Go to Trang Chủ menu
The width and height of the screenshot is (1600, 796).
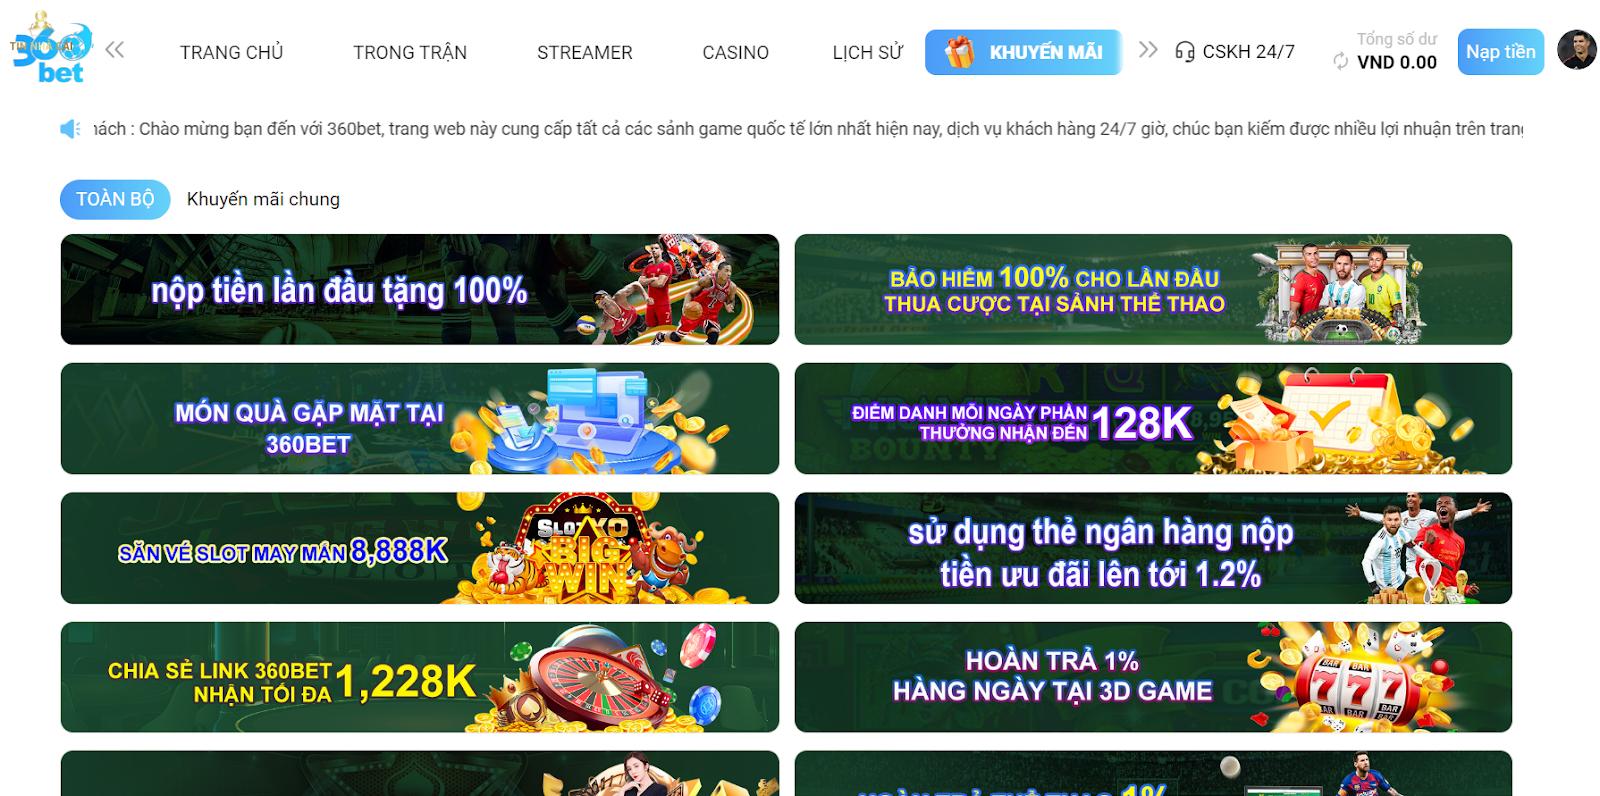(232, 52)
